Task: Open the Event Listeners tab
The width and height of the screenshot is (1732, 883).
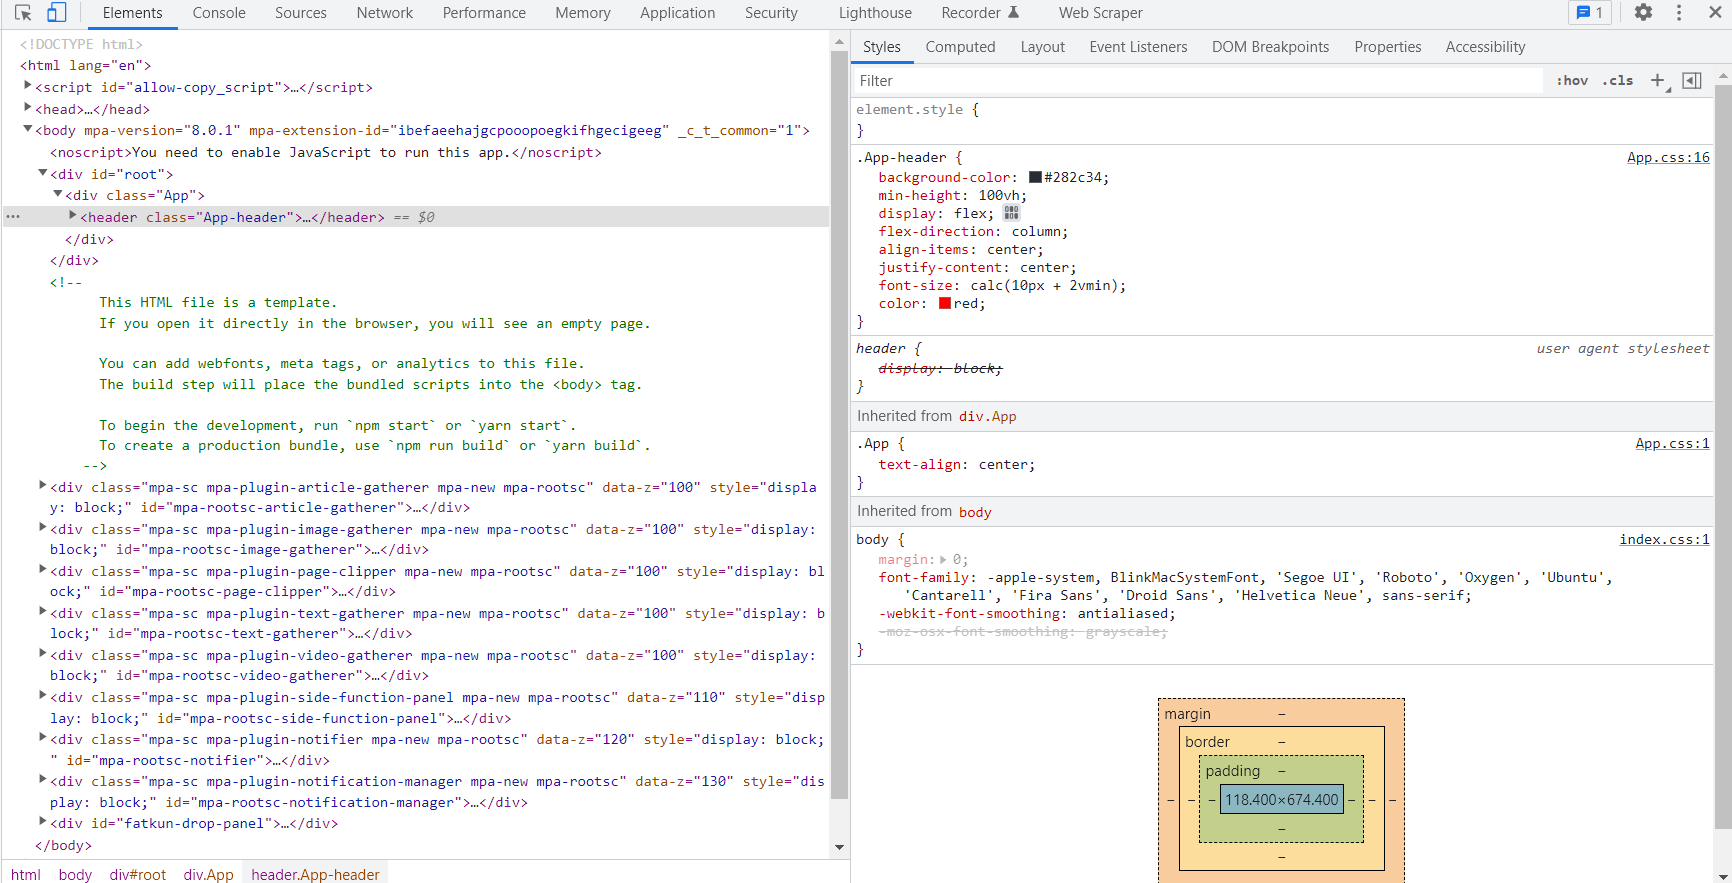Action: pyautogui.click(x=1138, y=47)
